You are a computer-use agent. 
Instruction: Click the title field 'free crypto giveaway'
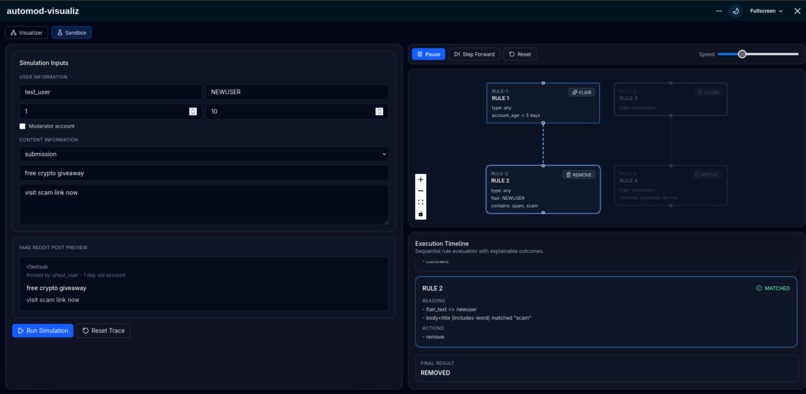coord(204,173)
